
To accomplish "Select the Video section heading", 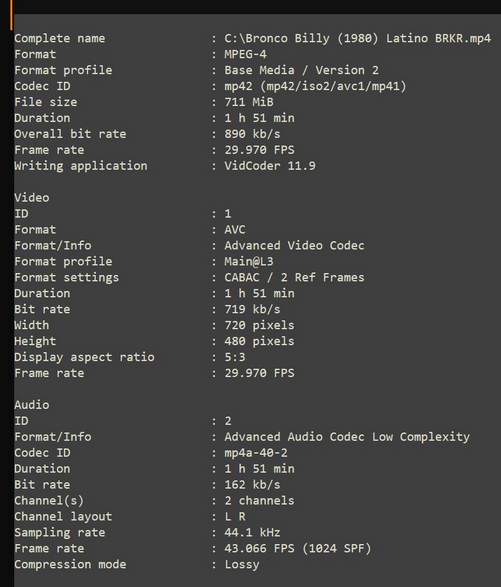I will (32, 198).
